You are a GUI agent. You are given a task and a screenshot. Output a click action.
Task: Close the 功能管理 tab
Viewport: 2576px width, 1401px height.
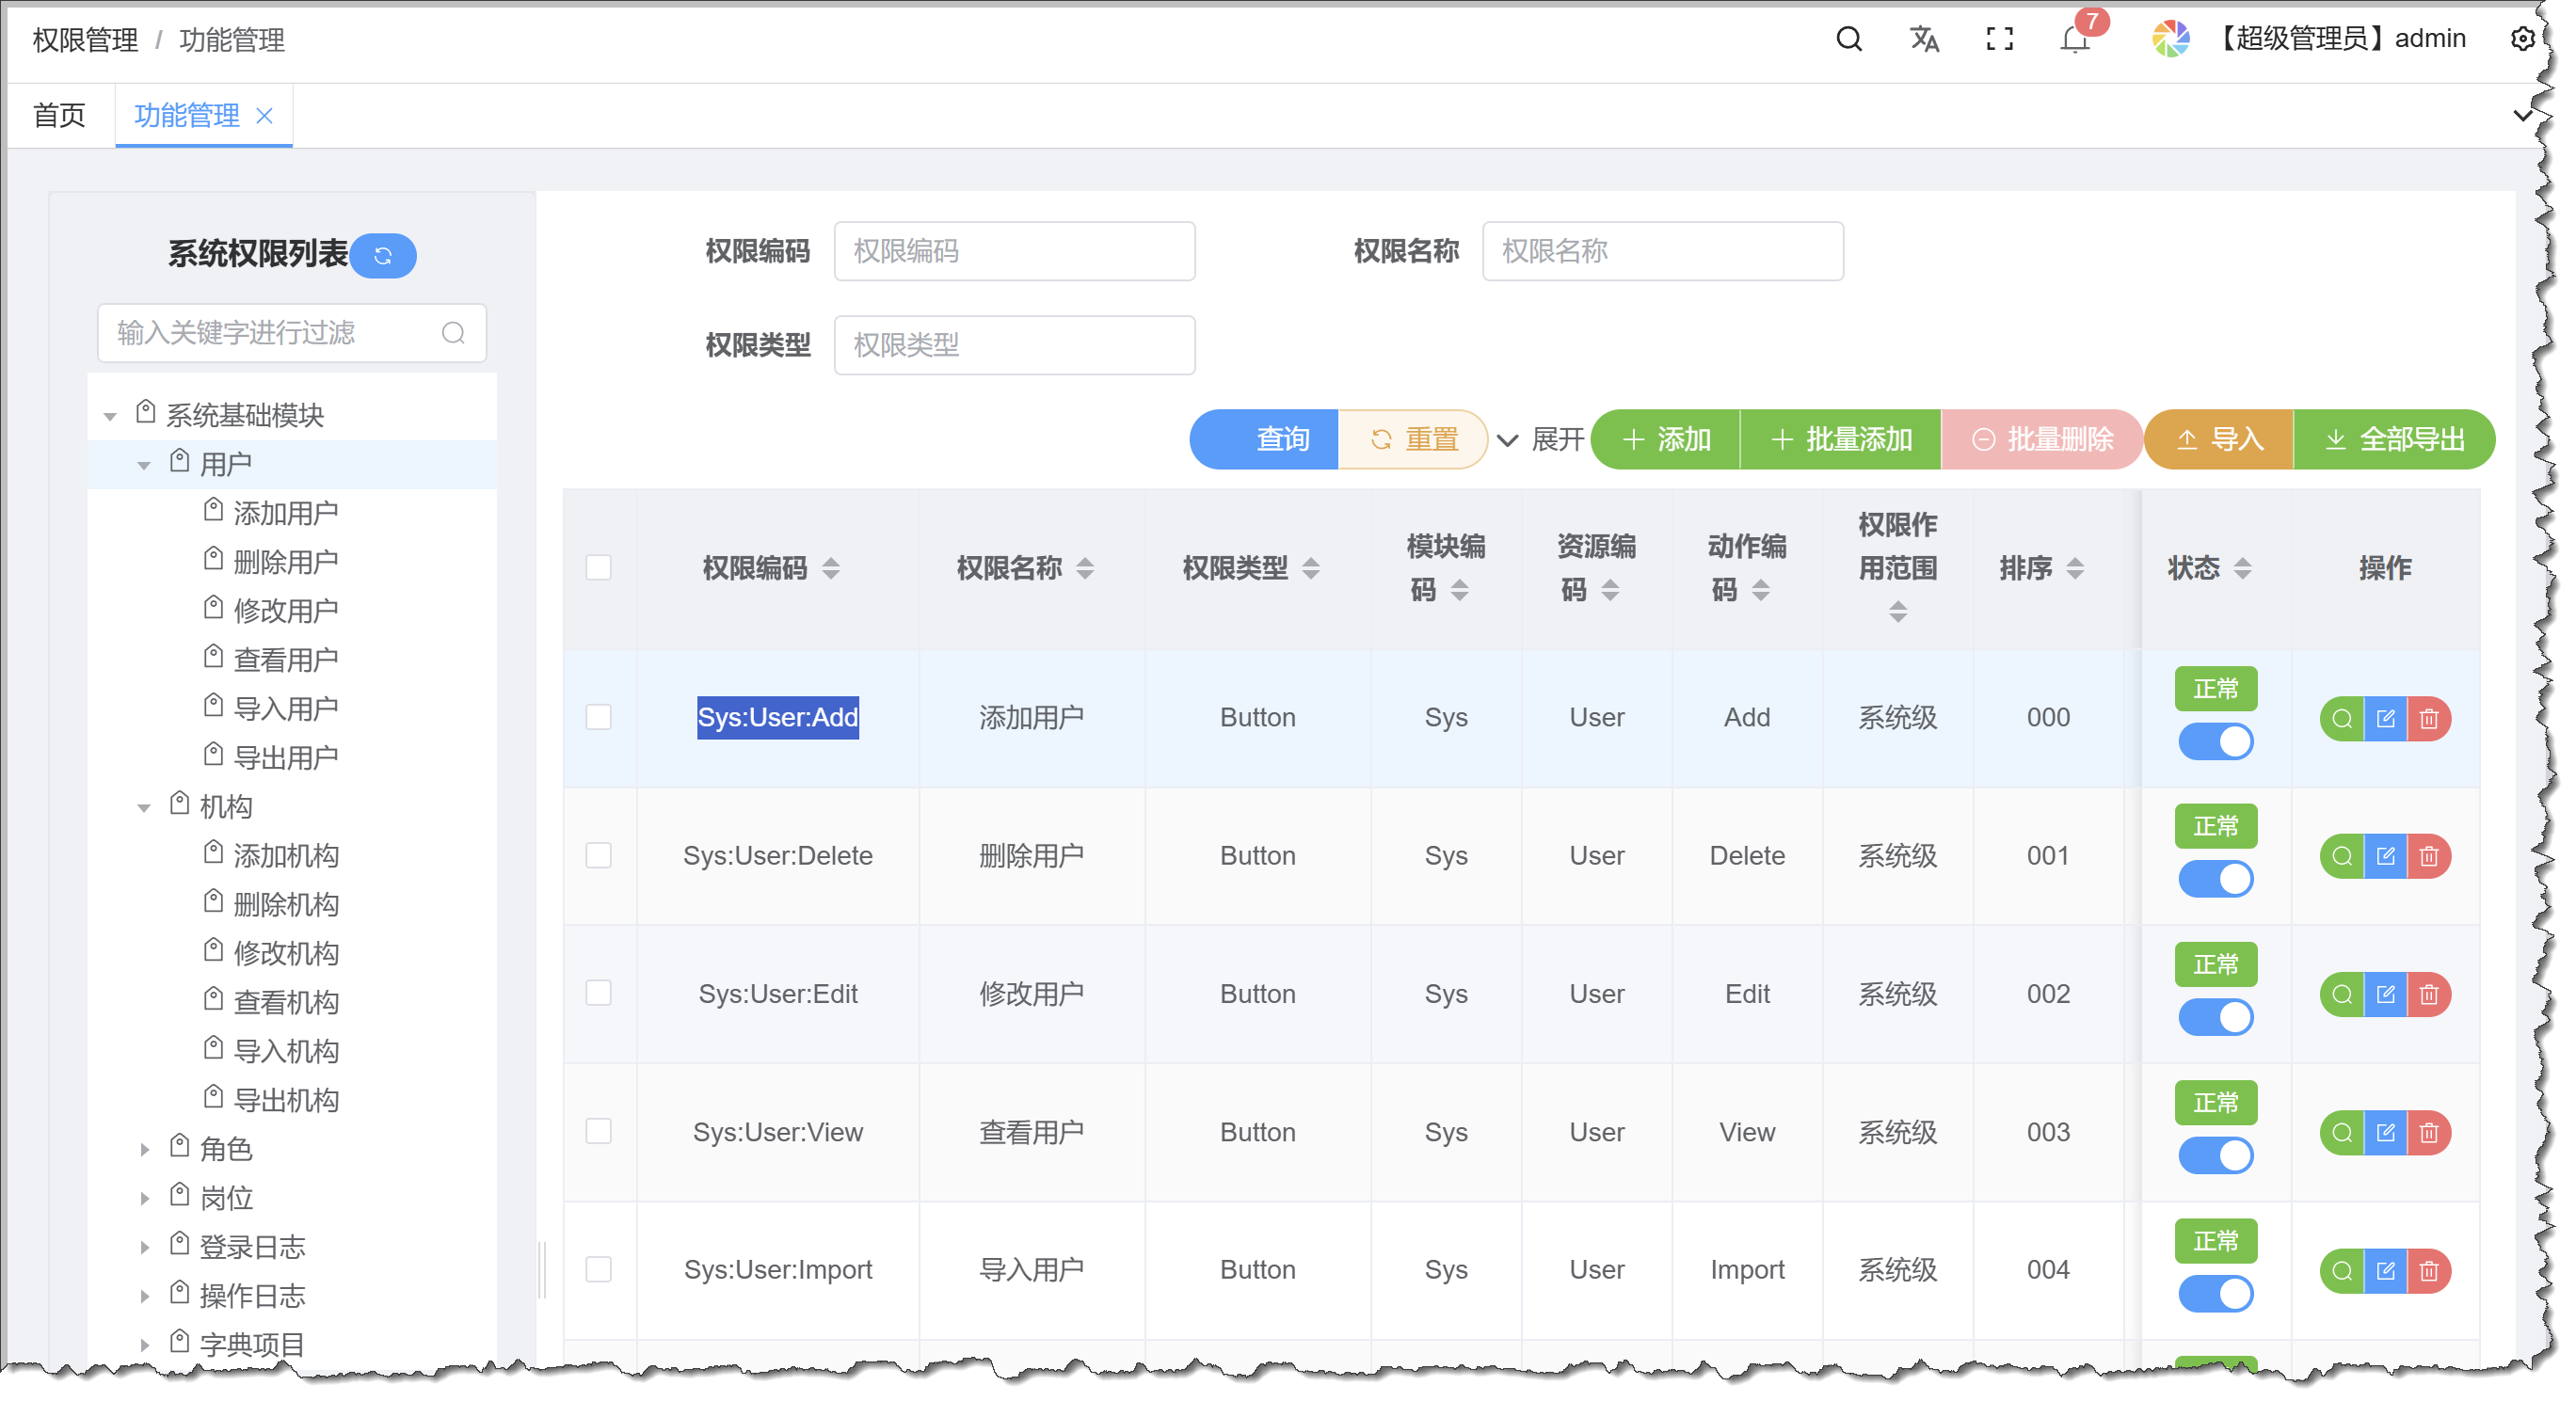click(264, 116)
